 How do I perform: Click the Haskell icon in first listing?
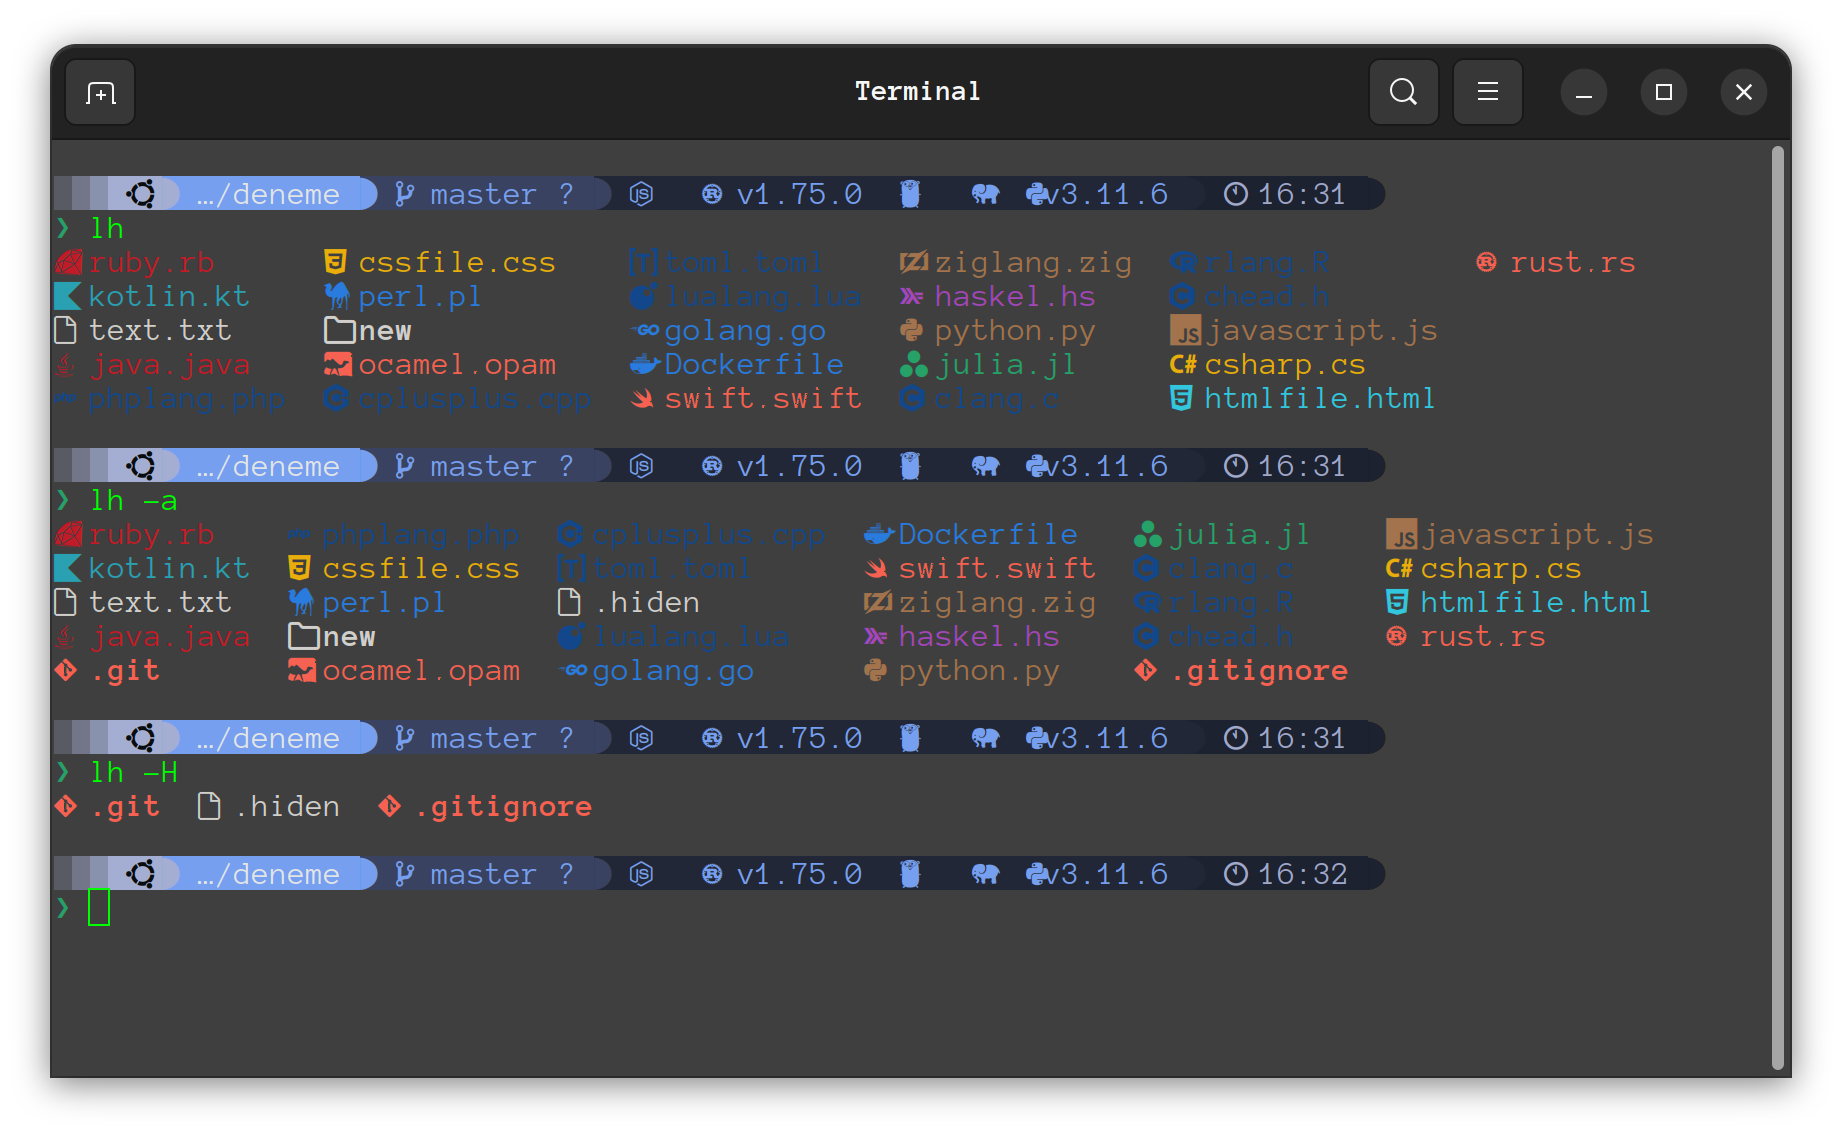point(911,296)
